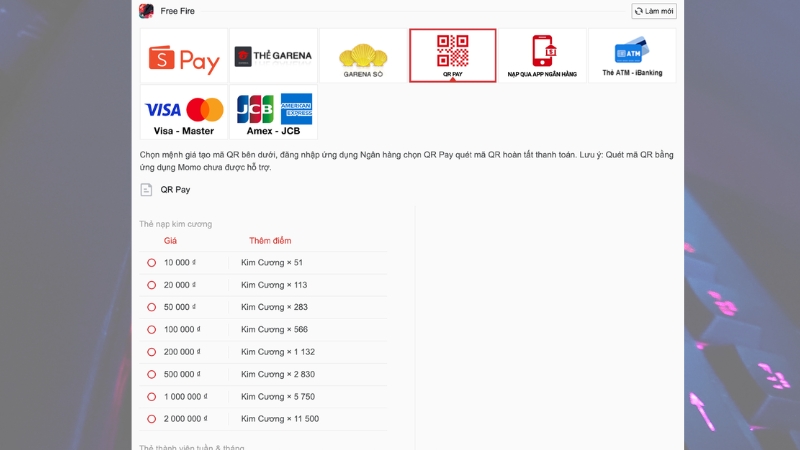800x450 pixels.
Task: Click Kim Cương × 5 750 text
Action: pos(278,396)
